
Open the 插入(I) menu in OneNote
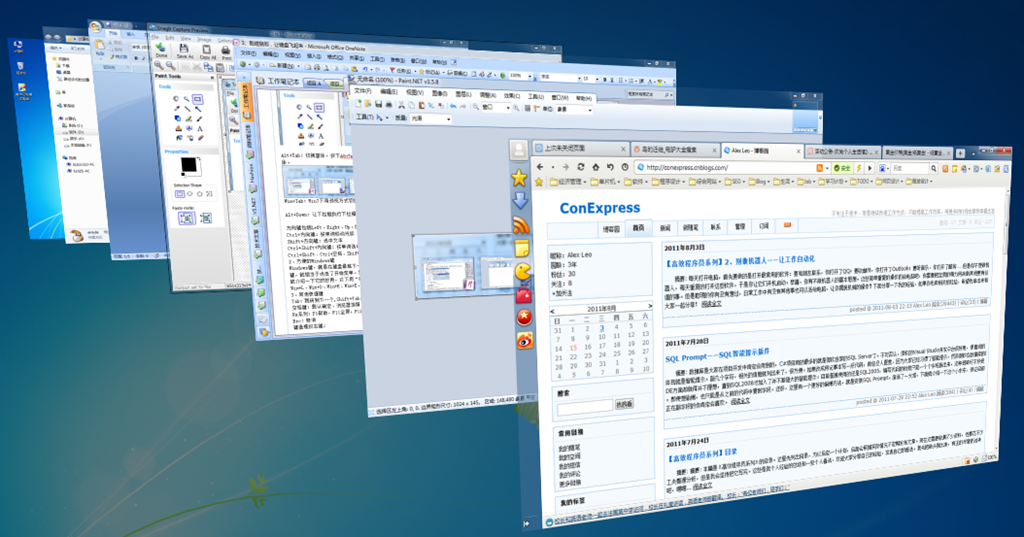[x=313, y=56]
